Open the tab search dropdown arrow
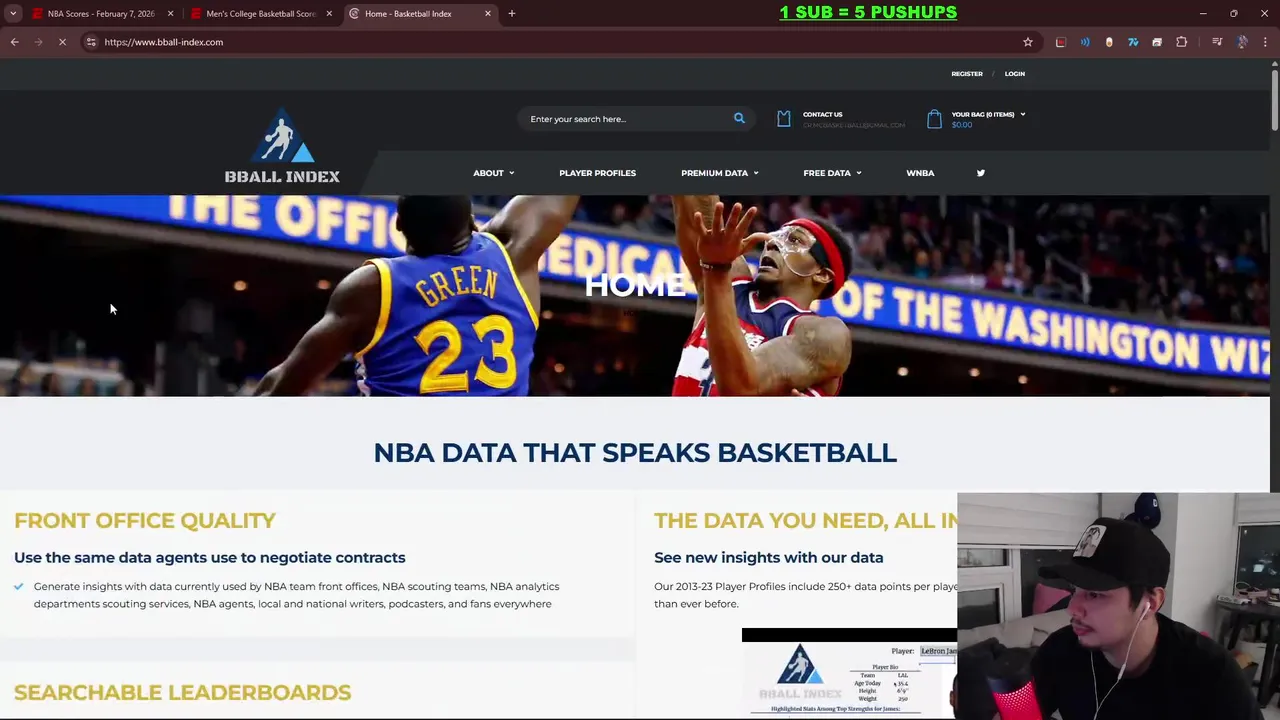The image size is (1280, 720). [13, 14]
